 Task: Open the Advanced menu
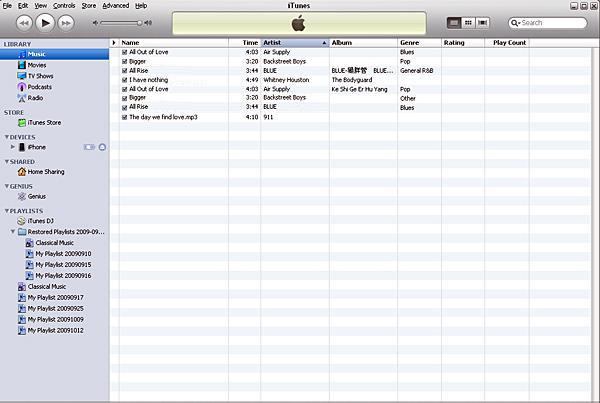[116, 6]
